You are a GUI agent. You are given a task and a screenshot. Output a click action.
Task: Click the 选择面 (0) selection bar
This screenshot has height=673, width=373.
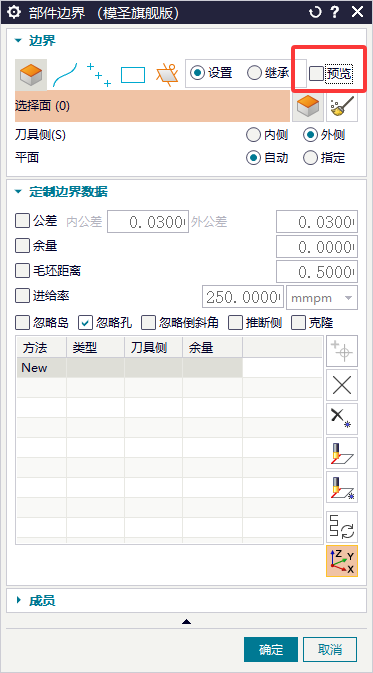click(x=152, y=106)
